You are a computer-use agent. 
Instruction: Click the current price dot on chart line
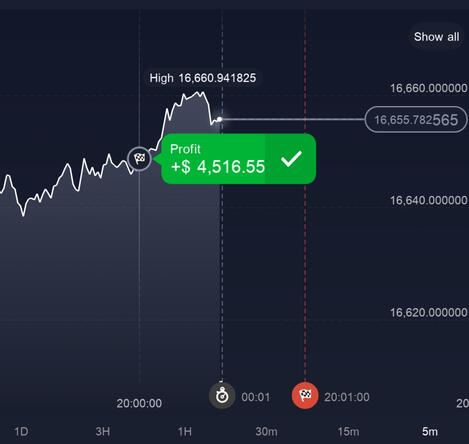219,119
